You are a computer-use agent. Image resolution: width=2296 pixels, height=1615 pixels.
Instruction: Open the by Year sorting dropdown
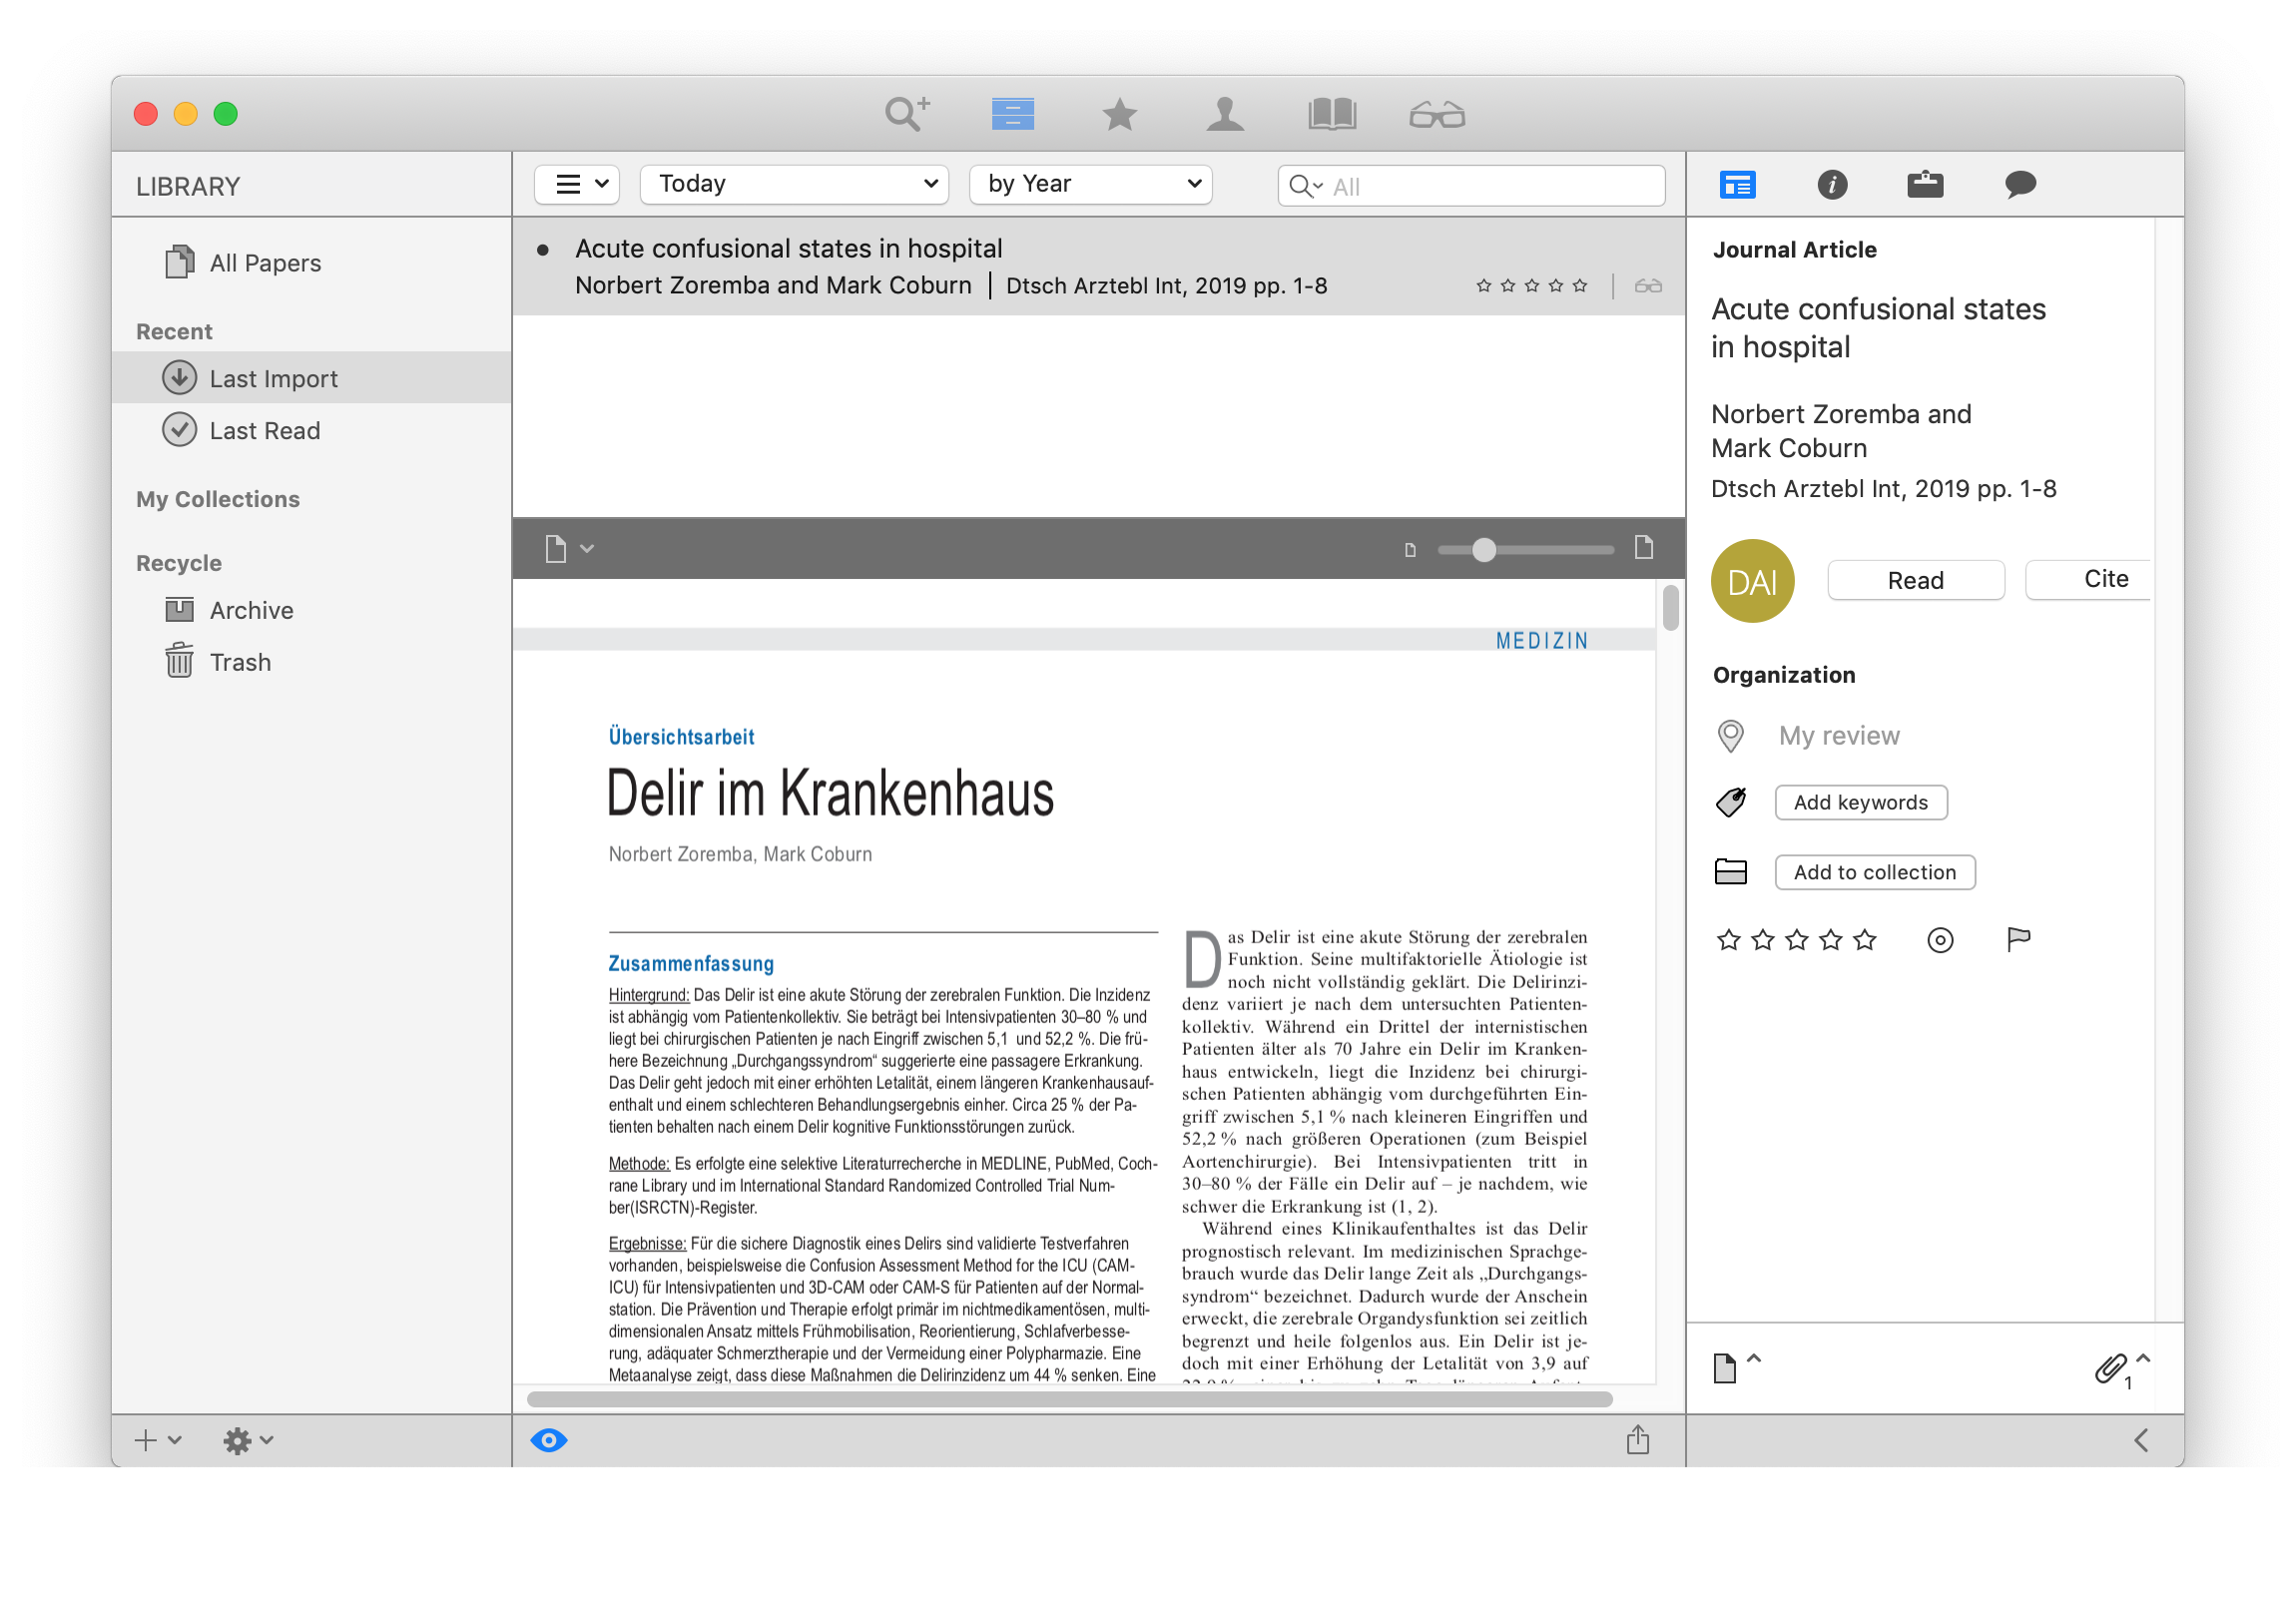point(1090,184)
